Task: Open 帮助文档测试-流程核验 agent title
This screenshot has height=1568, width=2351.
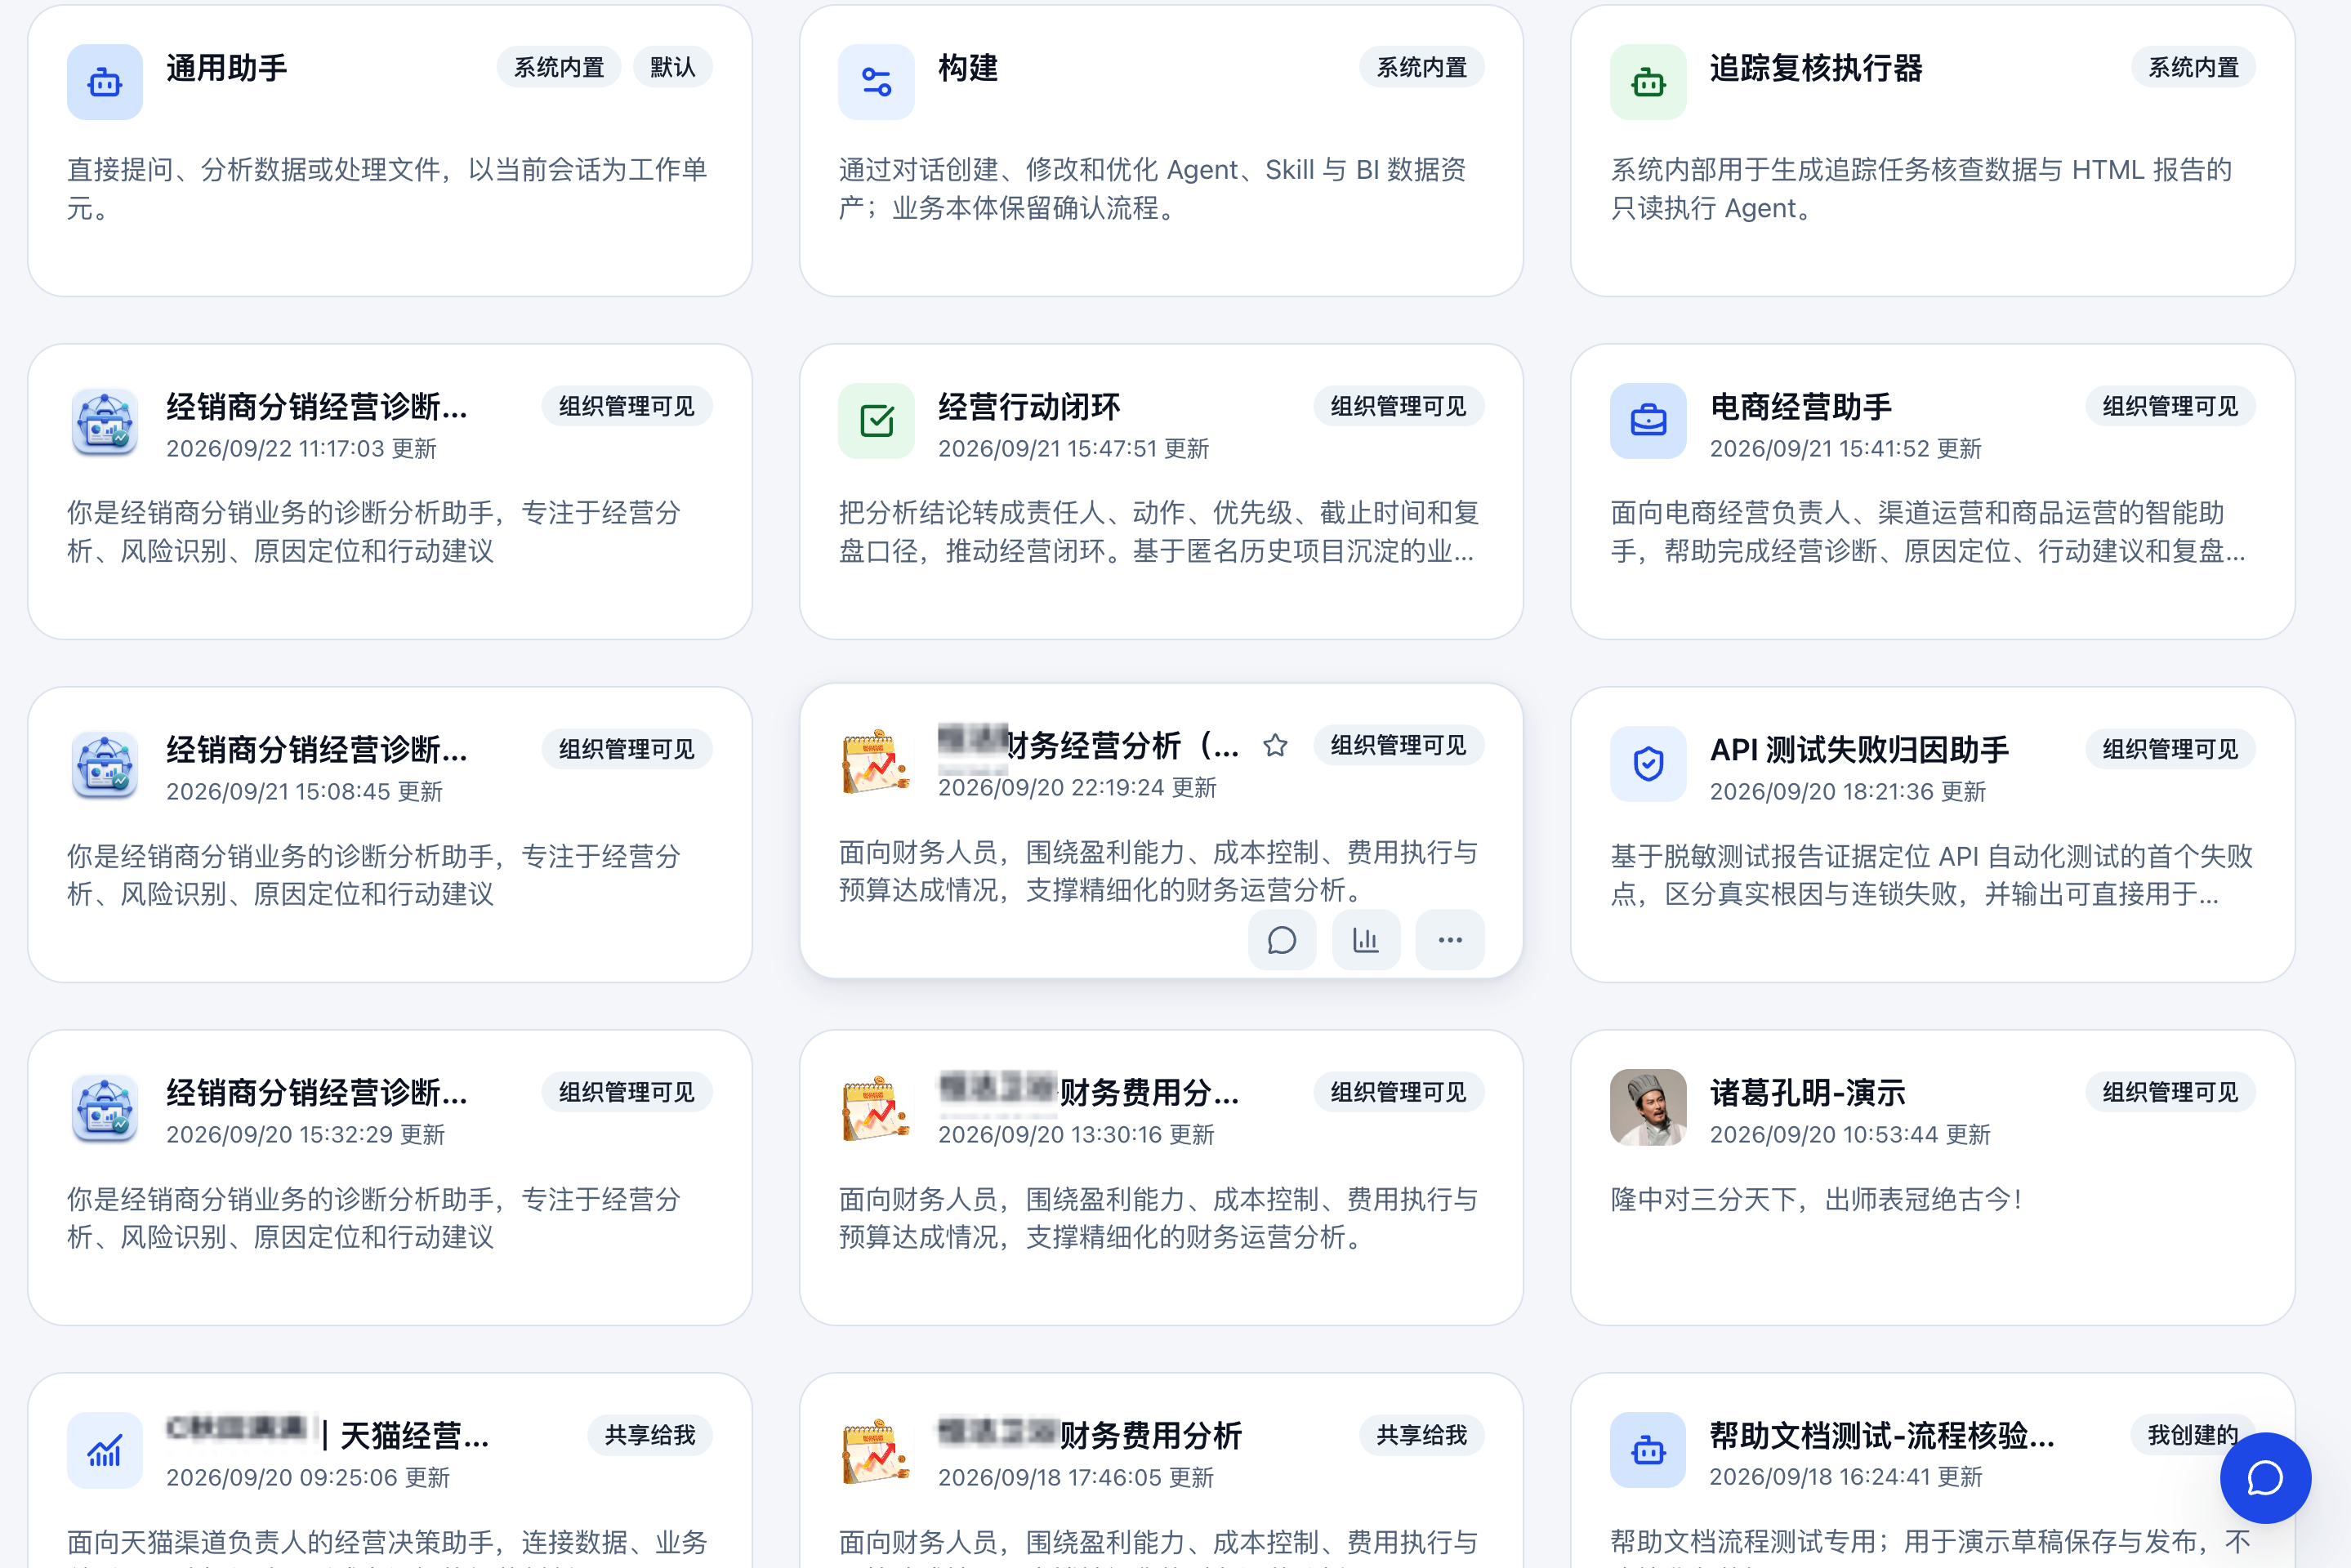Action: click(1882, 1435)
